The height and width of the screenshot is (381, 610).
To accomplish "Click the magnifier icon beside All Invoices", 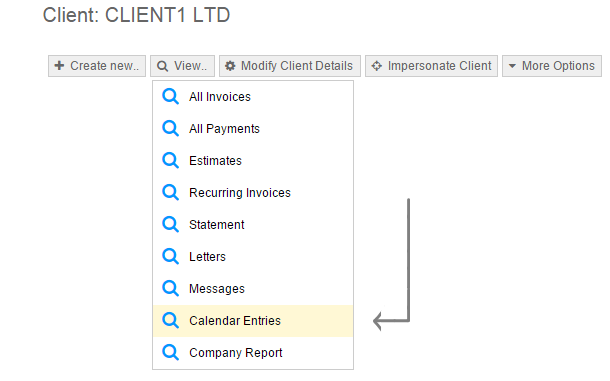I will pos(170,97).
